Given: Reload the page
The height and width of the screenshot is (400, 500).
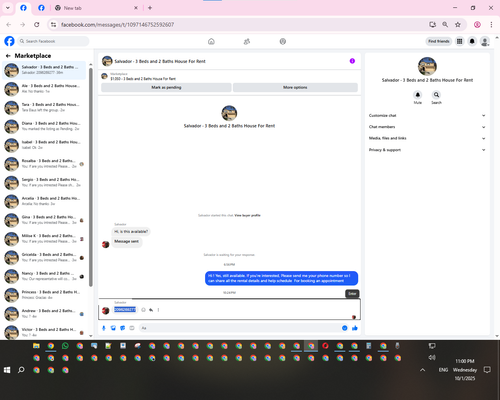Looking at the screenshot, I should pyautogui.click(x=37, y=25).
